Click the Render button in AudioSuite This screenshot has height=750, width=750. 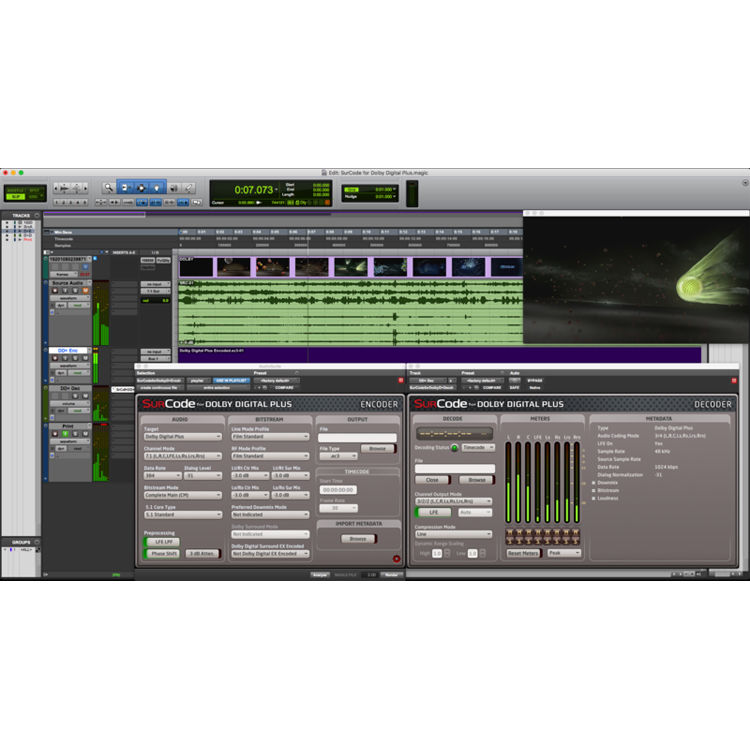[x=392, y=575]
